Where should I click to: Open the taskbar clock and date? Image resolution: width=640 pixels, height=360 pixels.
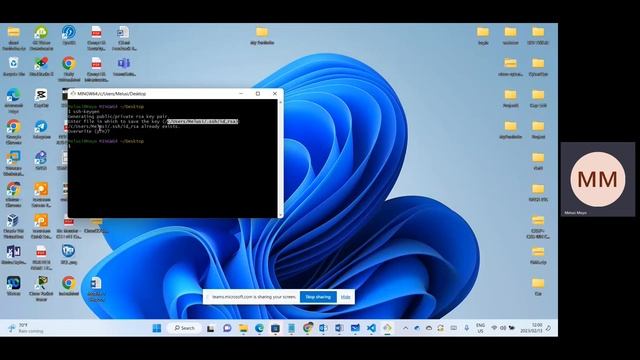click(531, 328)
